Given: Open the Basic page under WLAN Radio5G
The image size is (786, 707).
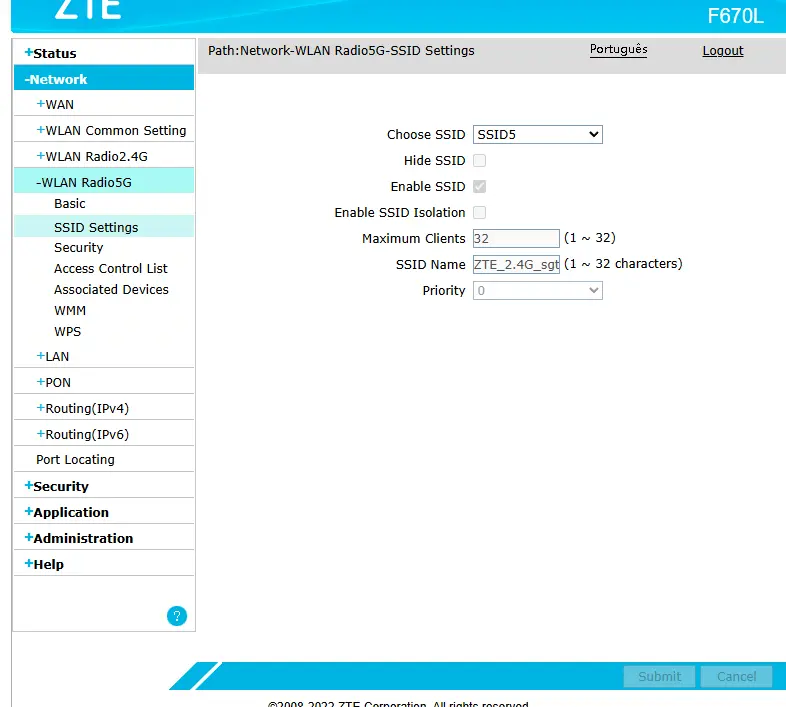Looking at the screenshot, I should click(70, 204).
